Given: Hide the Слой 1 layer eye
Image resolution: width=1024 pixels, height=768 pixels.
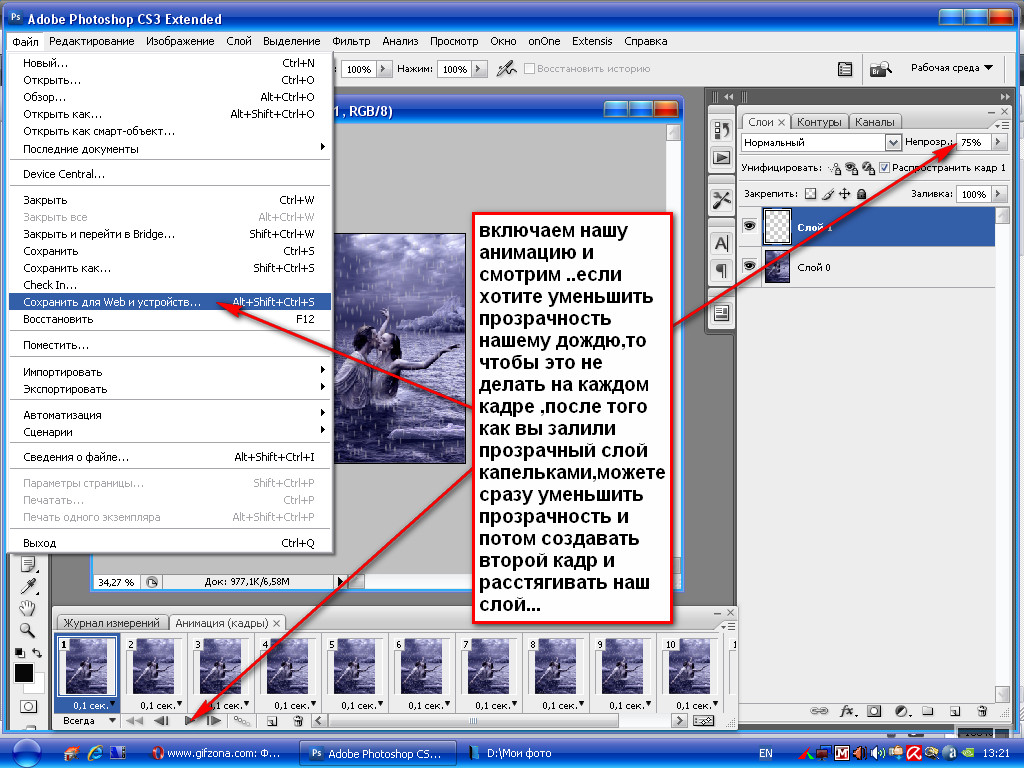Looking at the screenshot, I should pyautogui.click(x=750, y=226).
